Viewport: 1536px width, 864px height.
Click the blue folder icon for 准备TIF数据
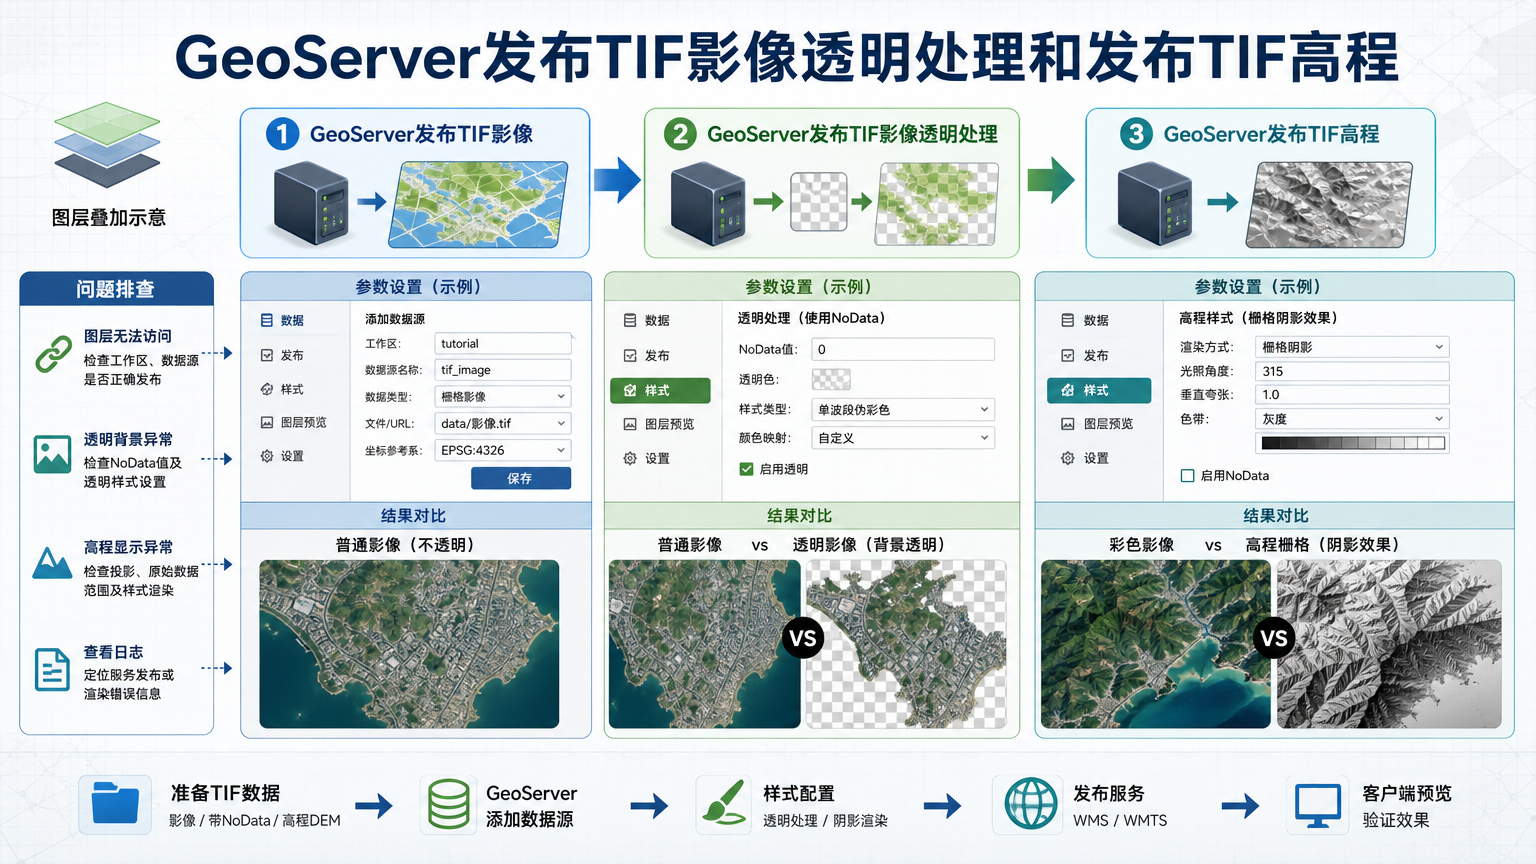115,804
